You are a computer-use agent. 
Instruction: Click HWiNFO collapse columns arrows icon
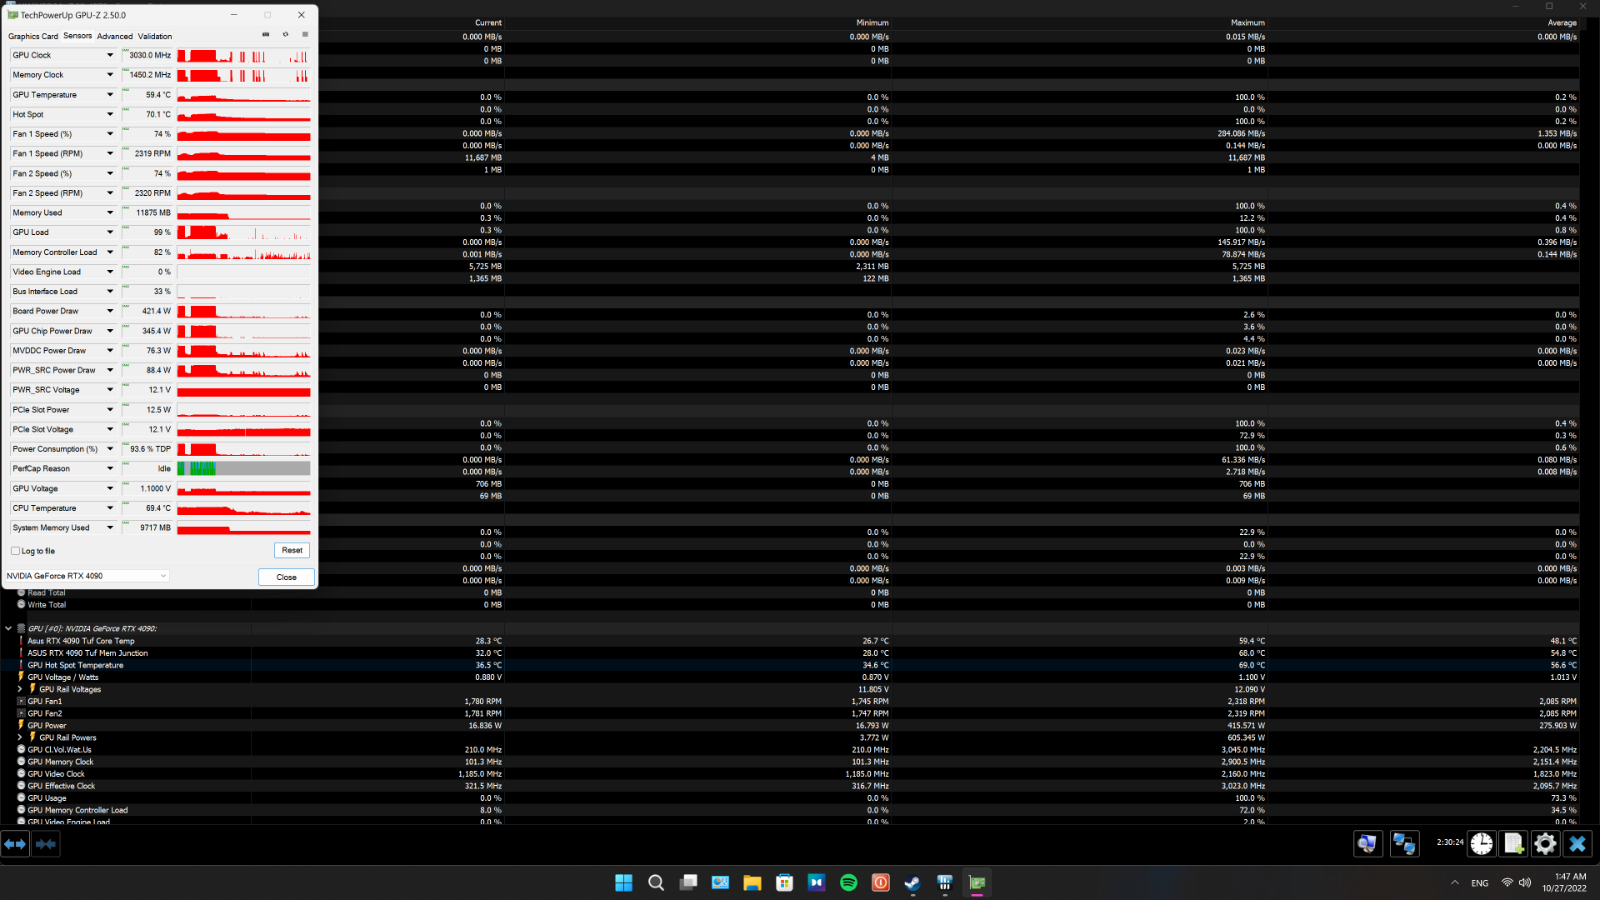[45, 844]
